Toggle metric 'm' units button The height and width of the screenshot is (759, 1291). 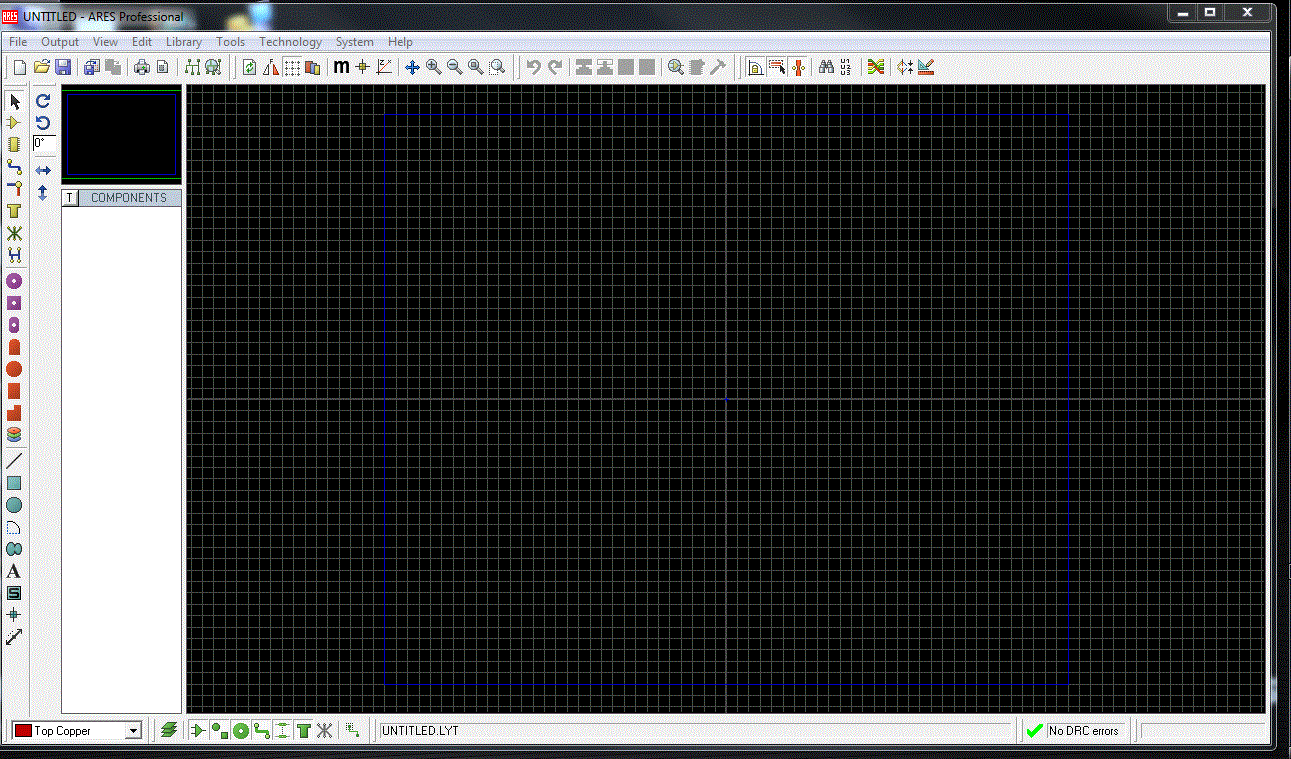pyautogui.click(x=341, y=67)
